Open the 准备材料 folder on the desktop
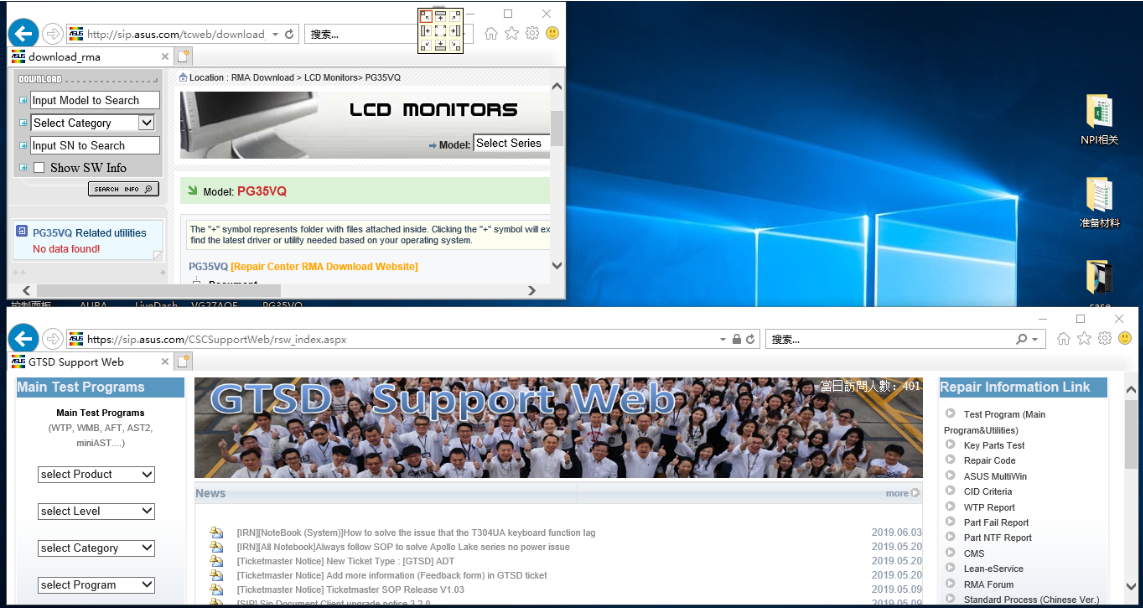 [x=1099, y=203]
